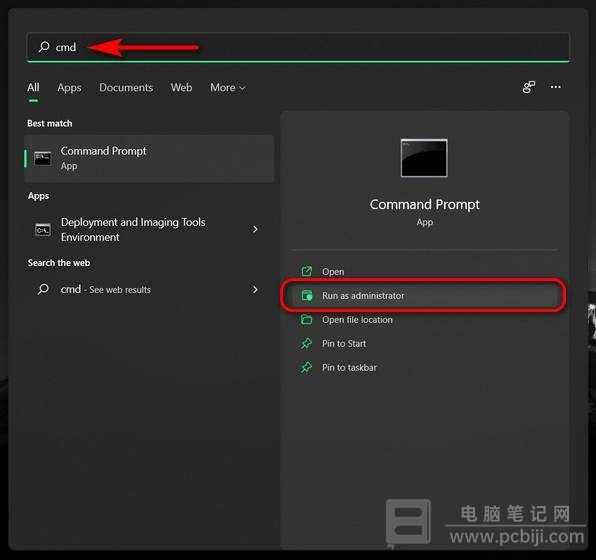Select Command Prompt best match result
Image resolution: width=596 pixels, height=560 pixels.
[x=149, y=159]
